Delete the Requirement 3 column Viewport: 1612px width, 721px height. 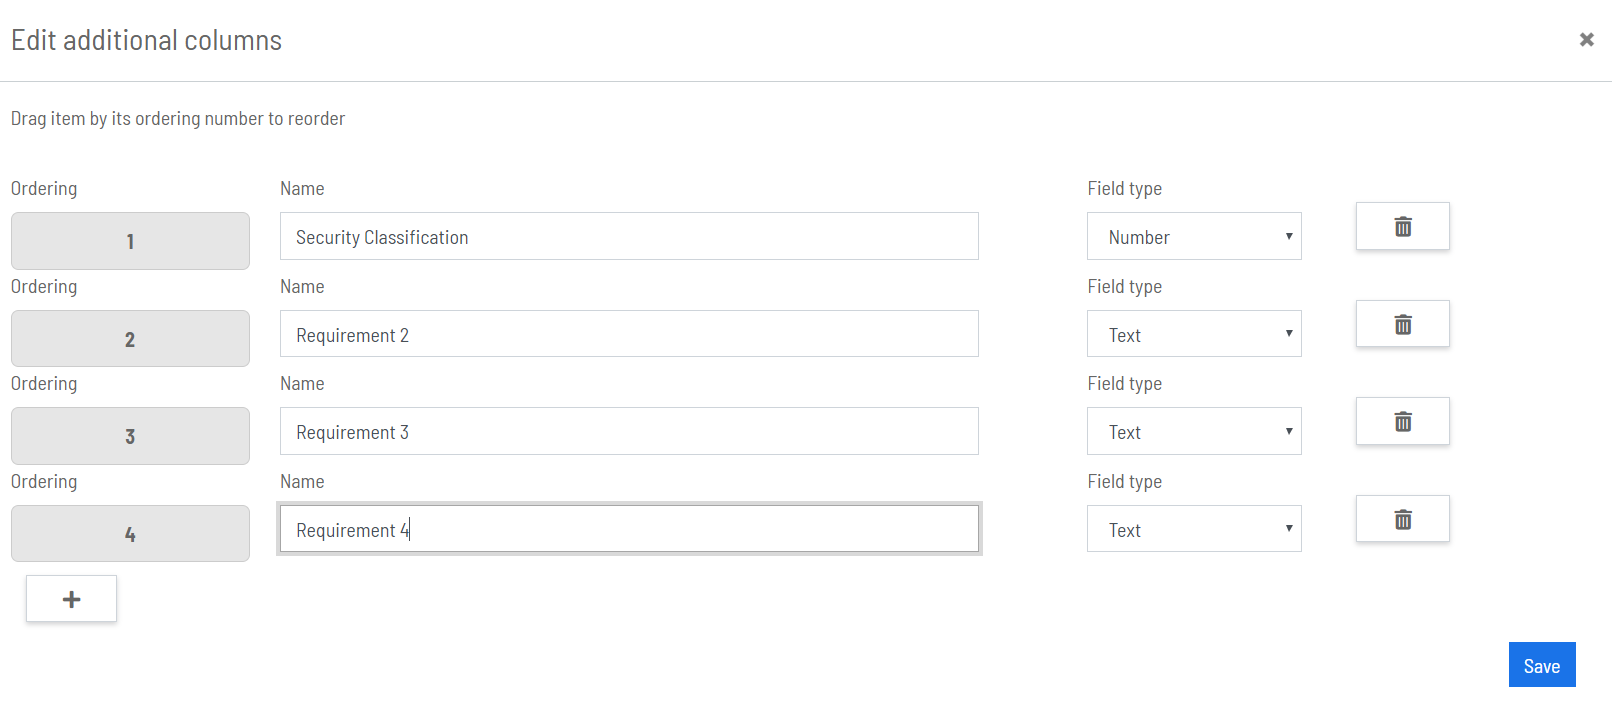(x=1402, y=421)
